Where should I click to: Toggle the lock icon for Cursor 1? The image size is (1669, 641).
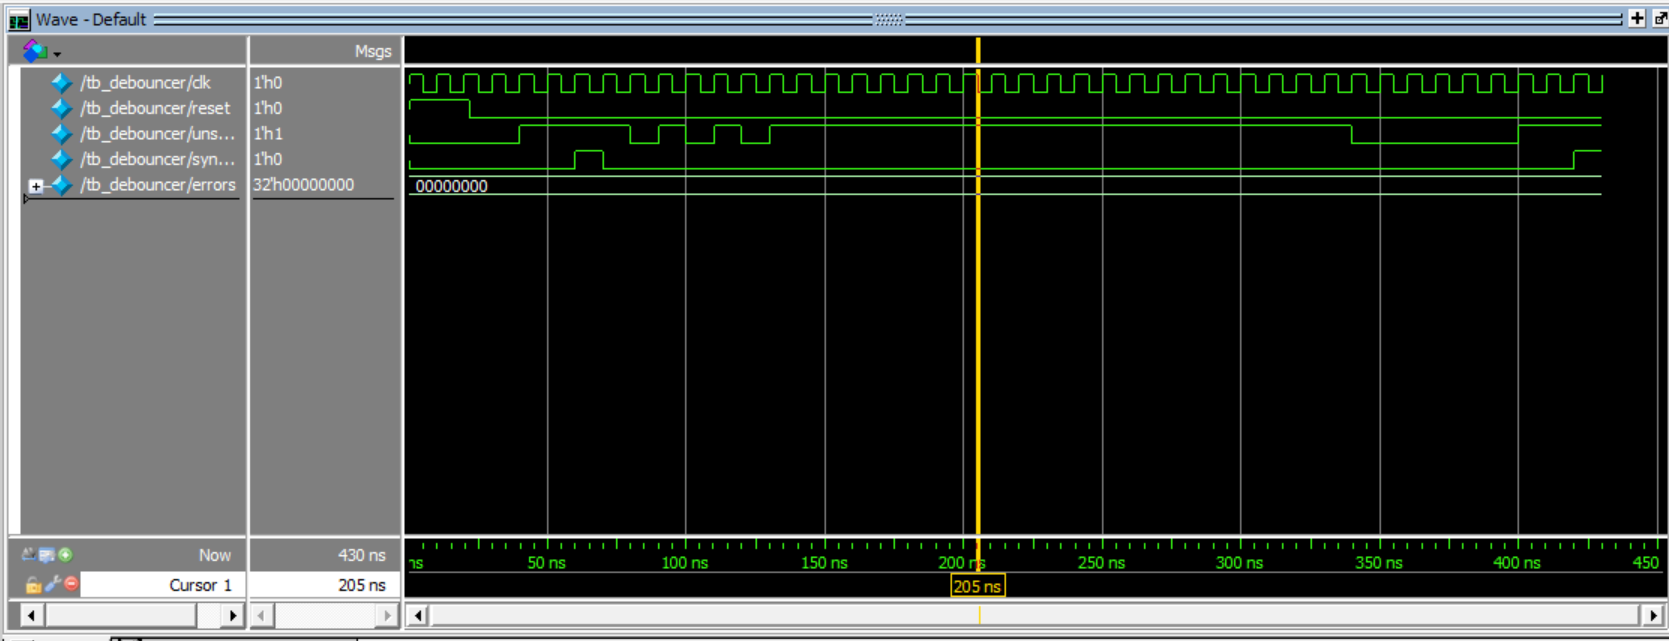32,585
